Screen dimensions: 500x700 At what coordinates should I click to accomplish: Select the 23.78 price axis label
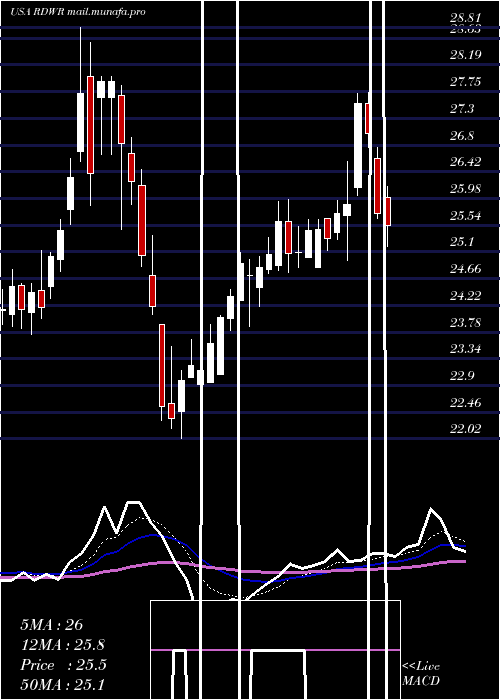[x=465, y=322]
